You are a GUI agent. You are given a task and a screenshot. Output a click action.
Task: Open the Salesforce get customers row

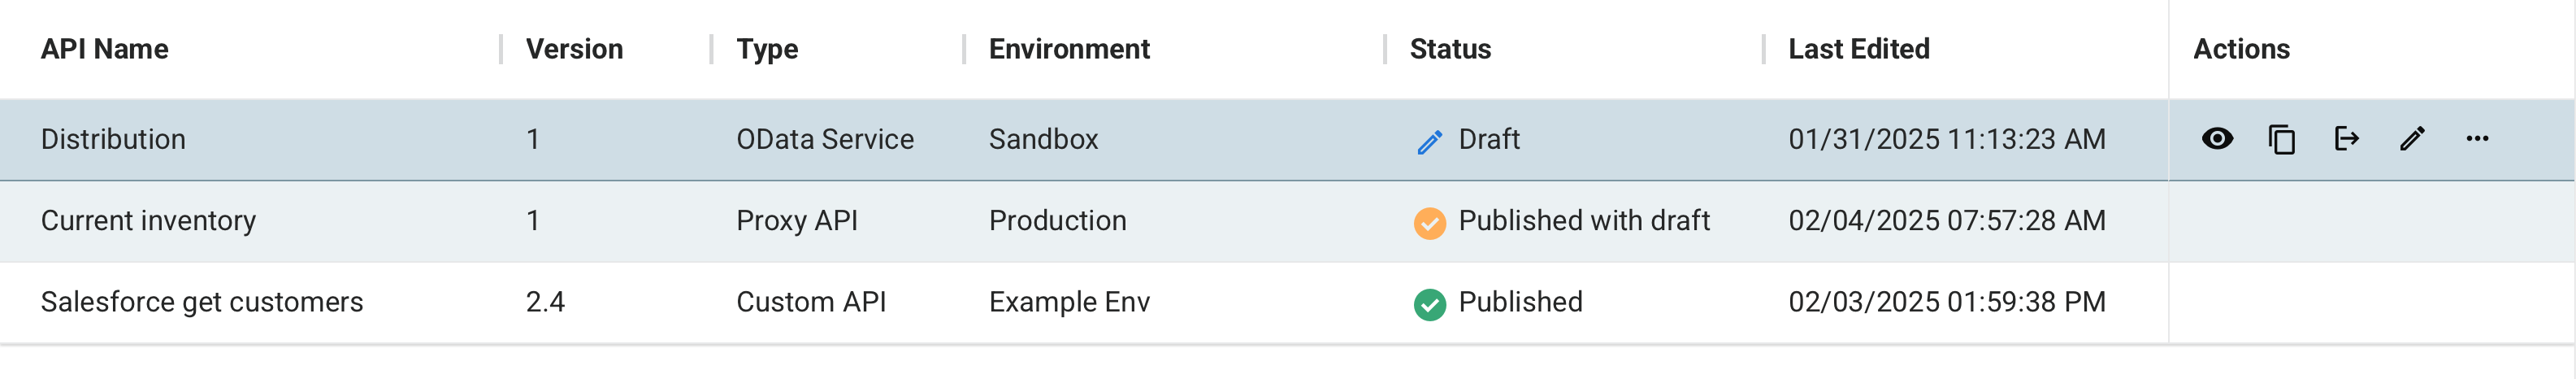(x=202, y=302)
